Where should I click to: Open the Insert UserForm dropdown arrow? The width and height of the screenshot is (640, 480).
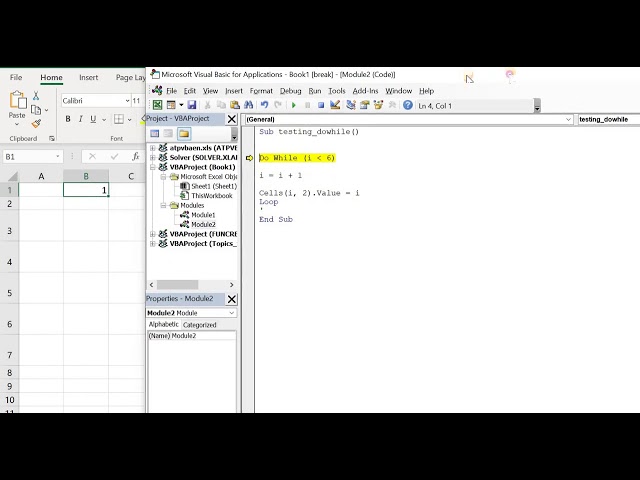pos(181,105)
